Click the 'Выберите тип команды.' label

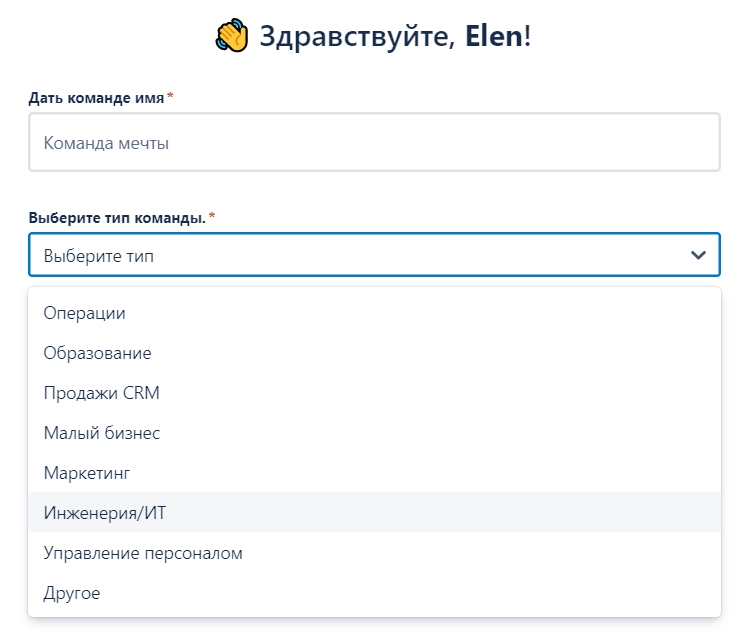(x=116, y=217)
